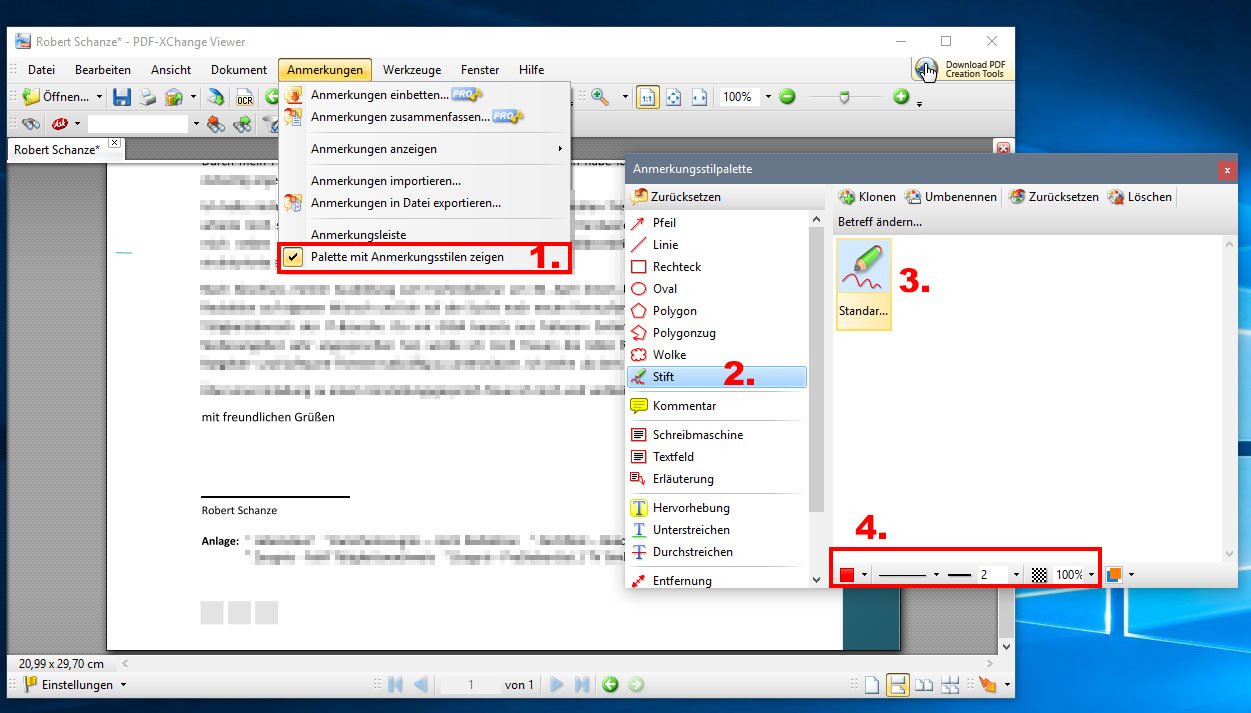Click Betreff ändern link

[x=880, y=221]
